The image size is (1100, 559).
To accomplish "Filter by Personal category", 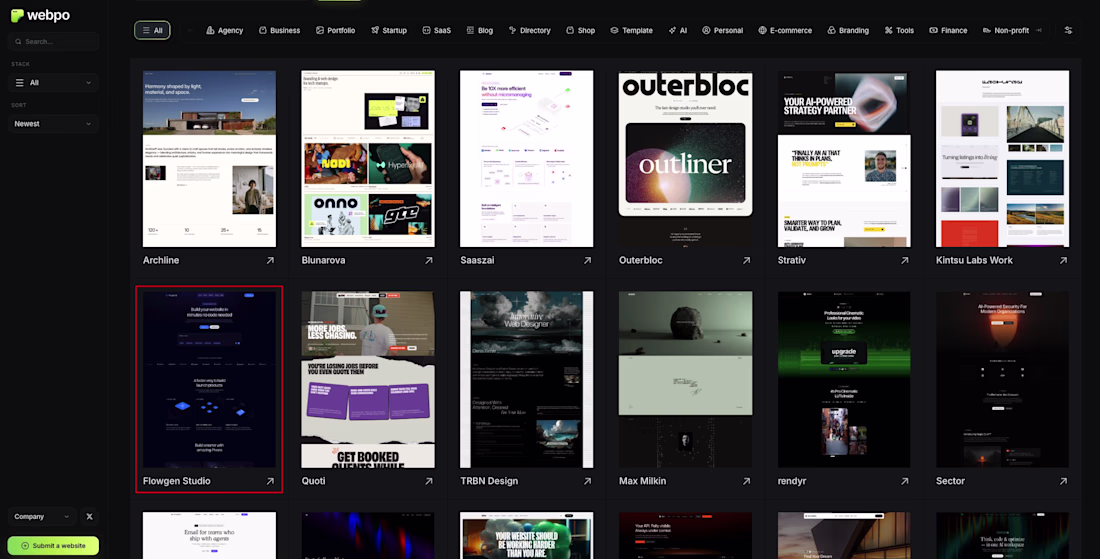I will 723,30.
